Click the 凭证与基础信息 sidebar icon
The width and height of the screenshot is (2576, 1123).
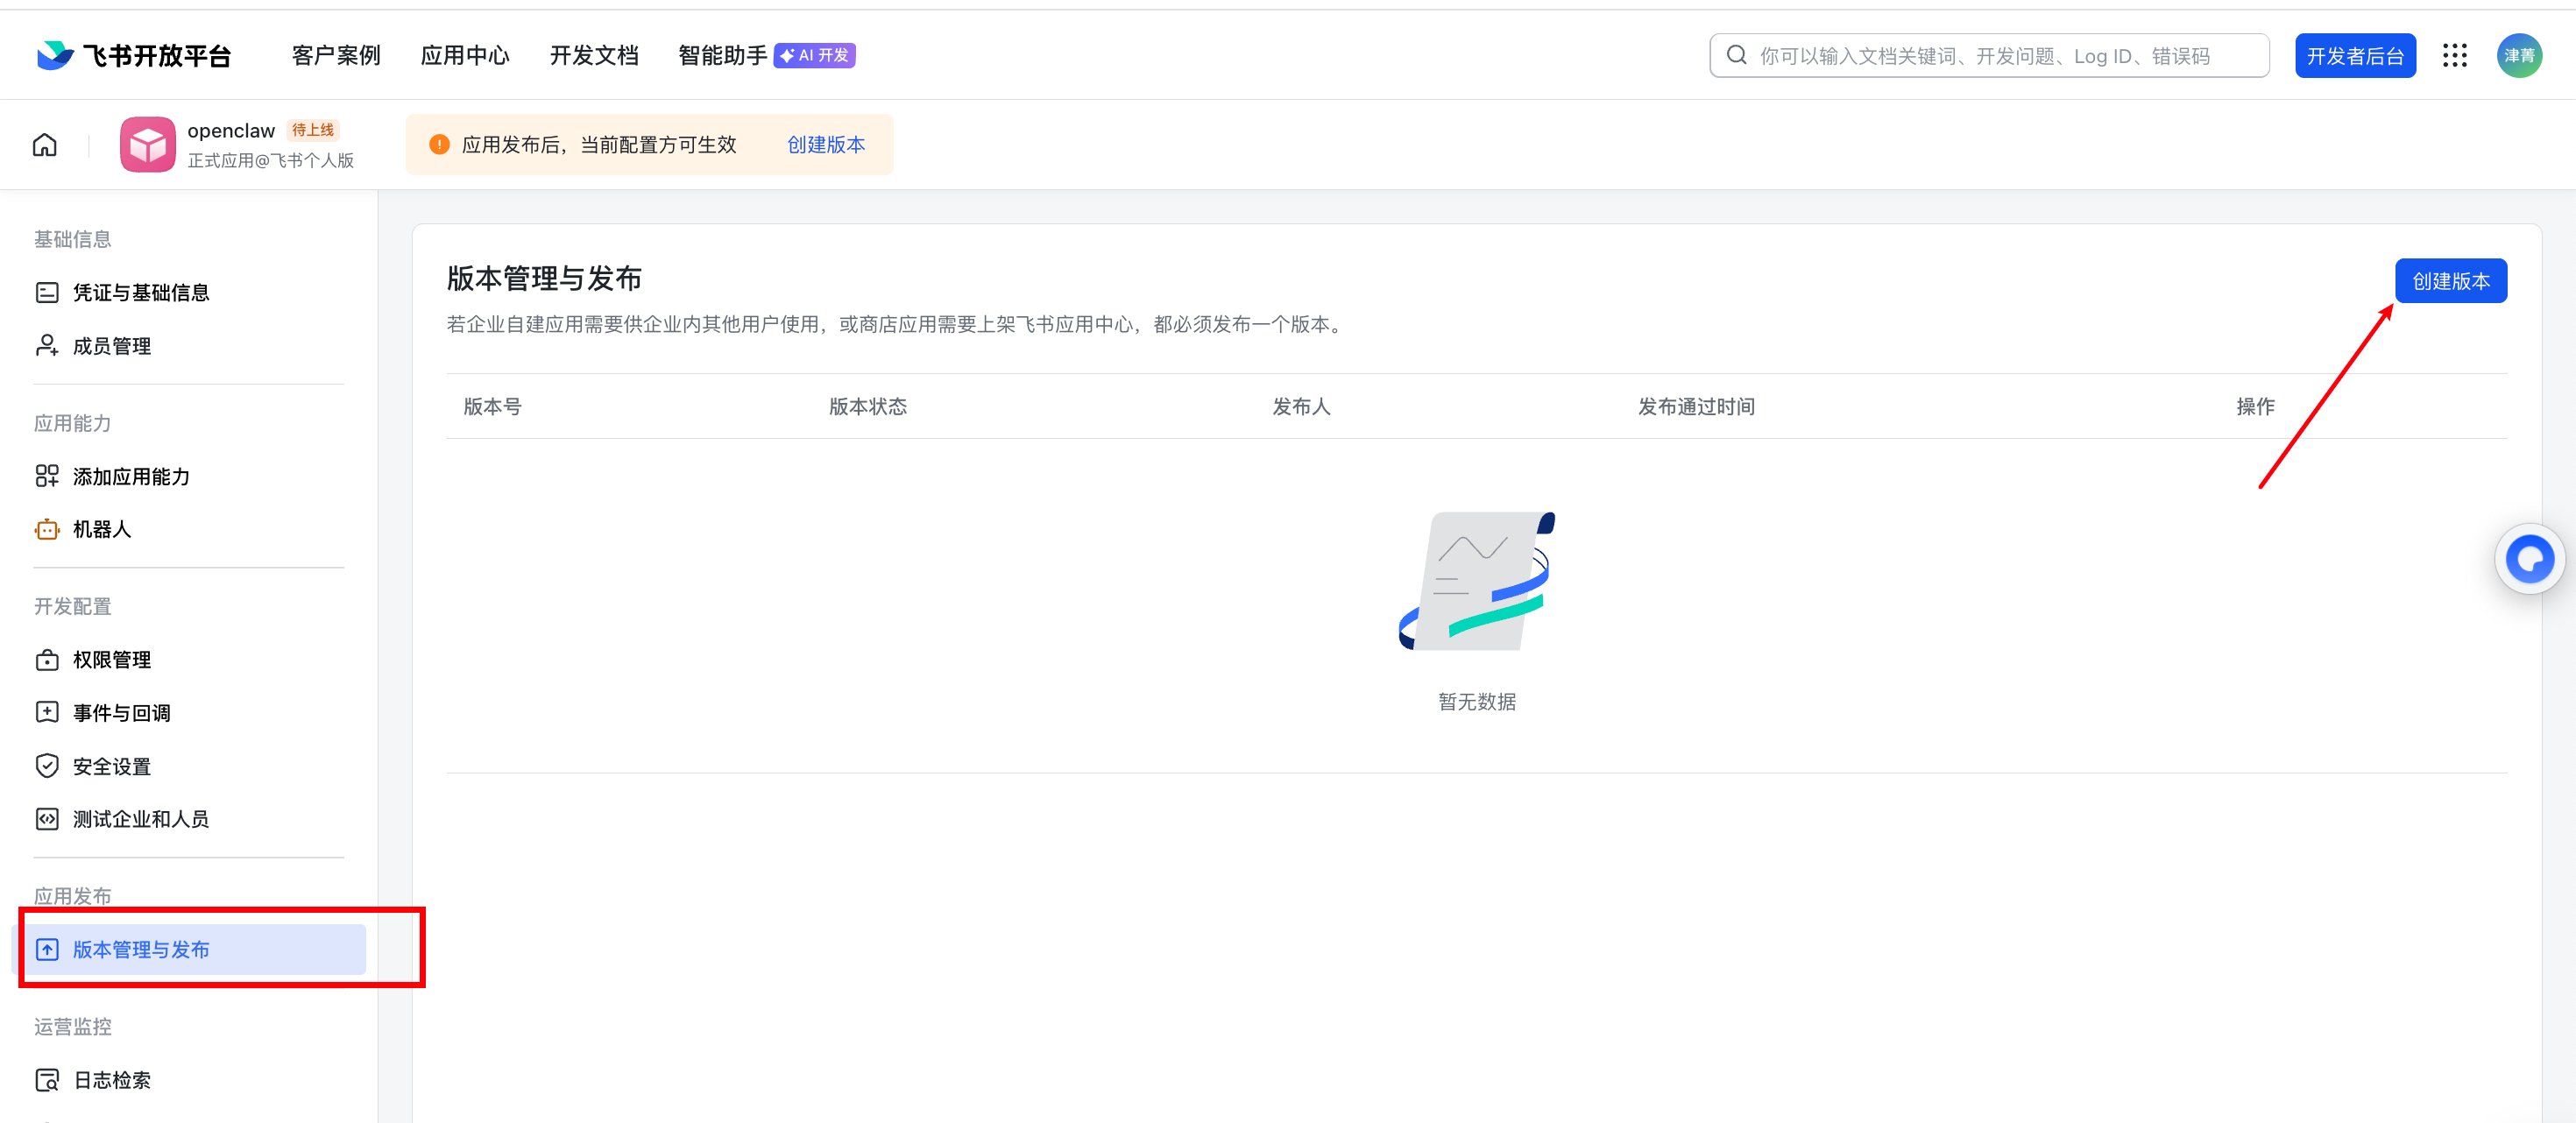47,293
